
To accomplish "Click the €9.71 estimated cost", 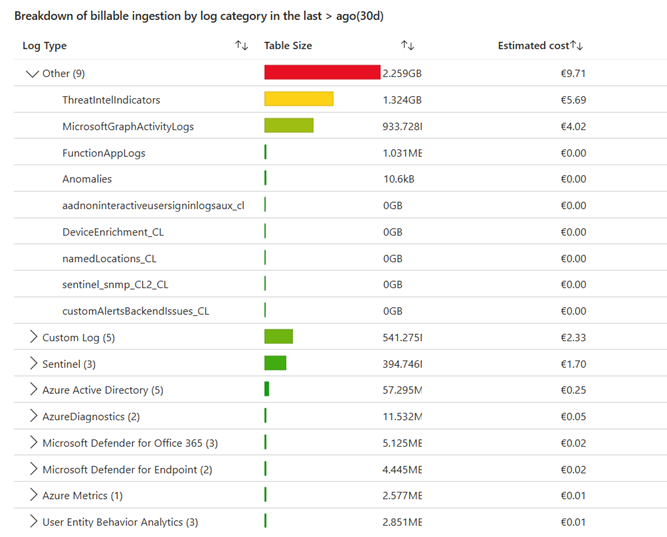I will click(573, 74).
